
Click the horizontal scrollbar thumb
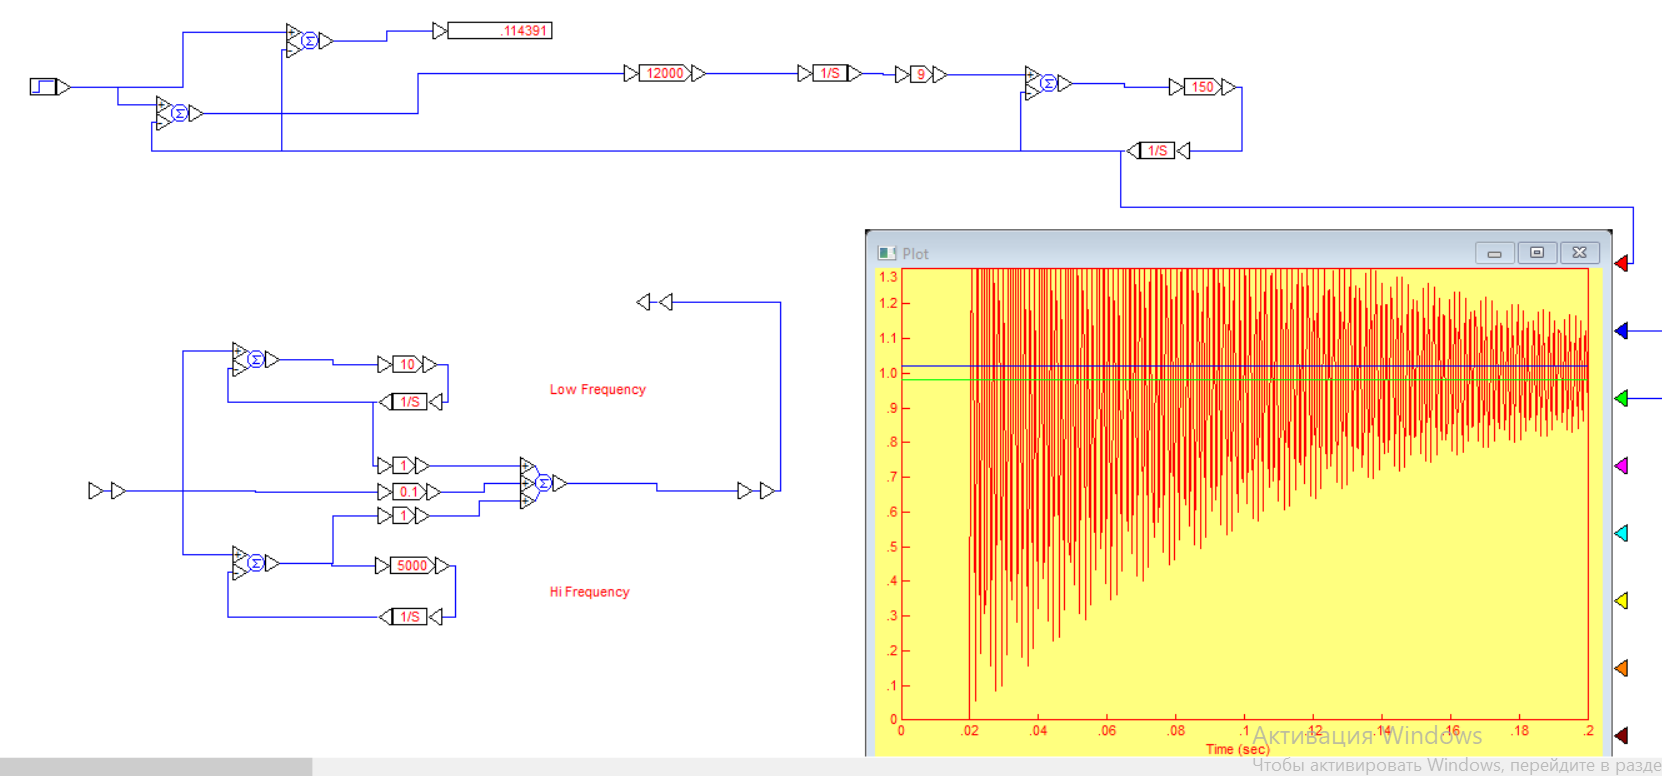click(156, 767)
